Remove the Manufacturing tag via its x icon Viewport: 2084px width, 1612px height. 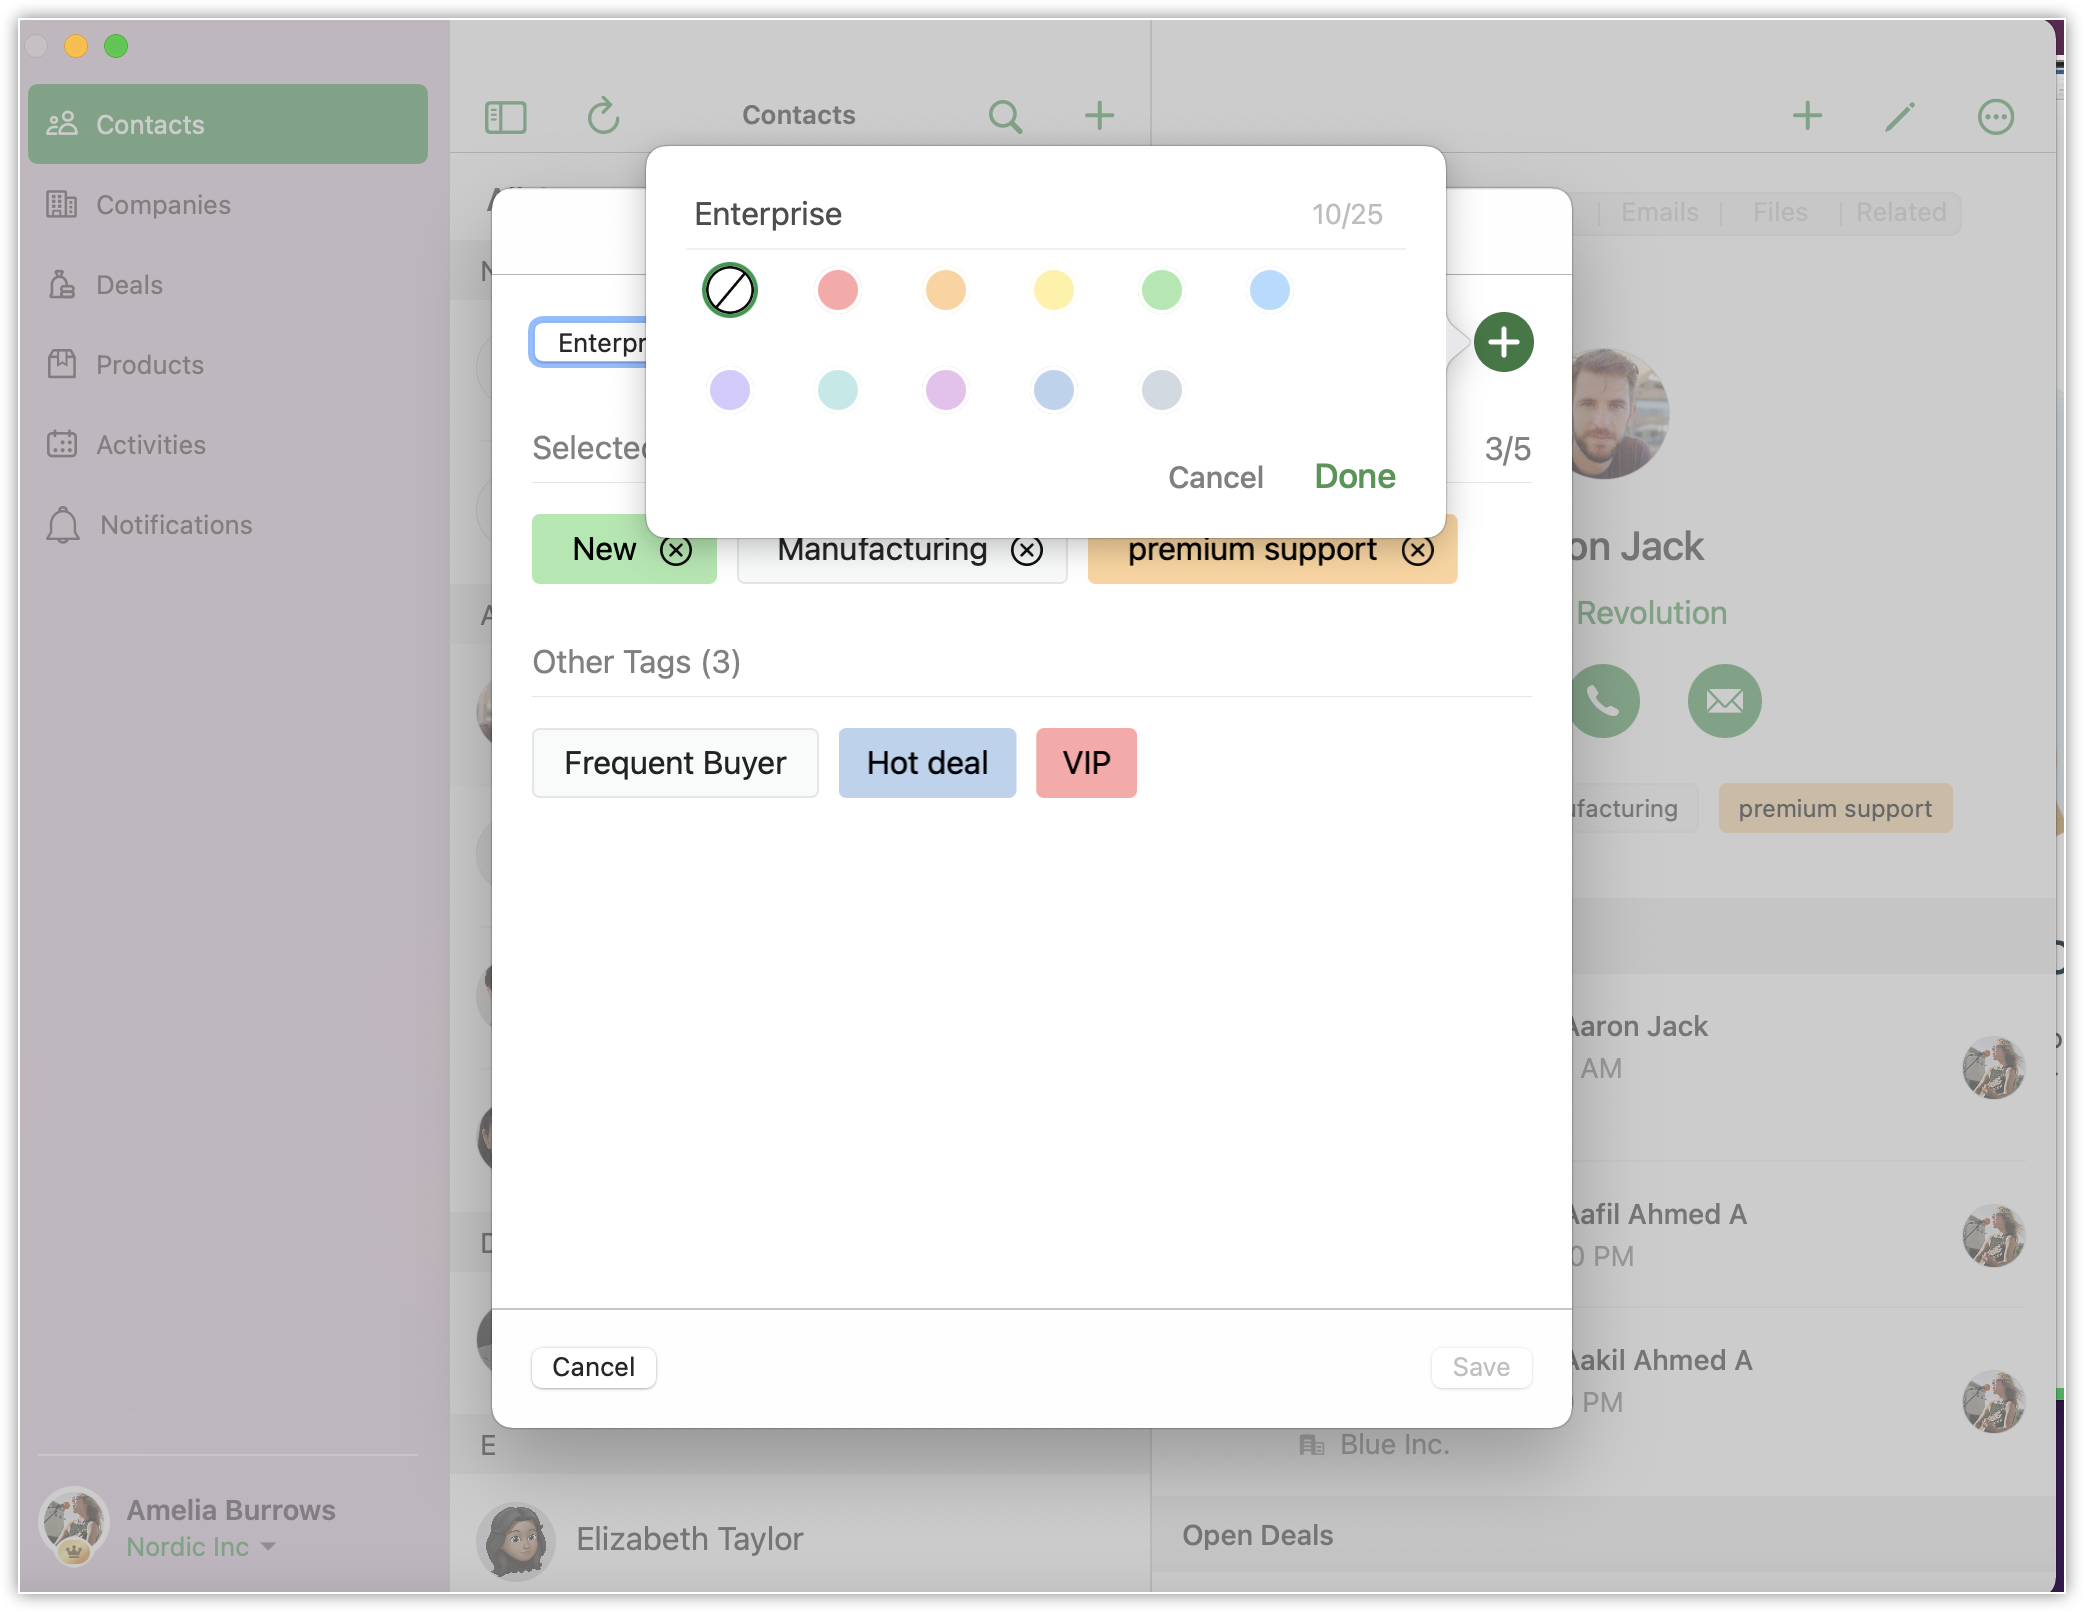click(1026, 550)
